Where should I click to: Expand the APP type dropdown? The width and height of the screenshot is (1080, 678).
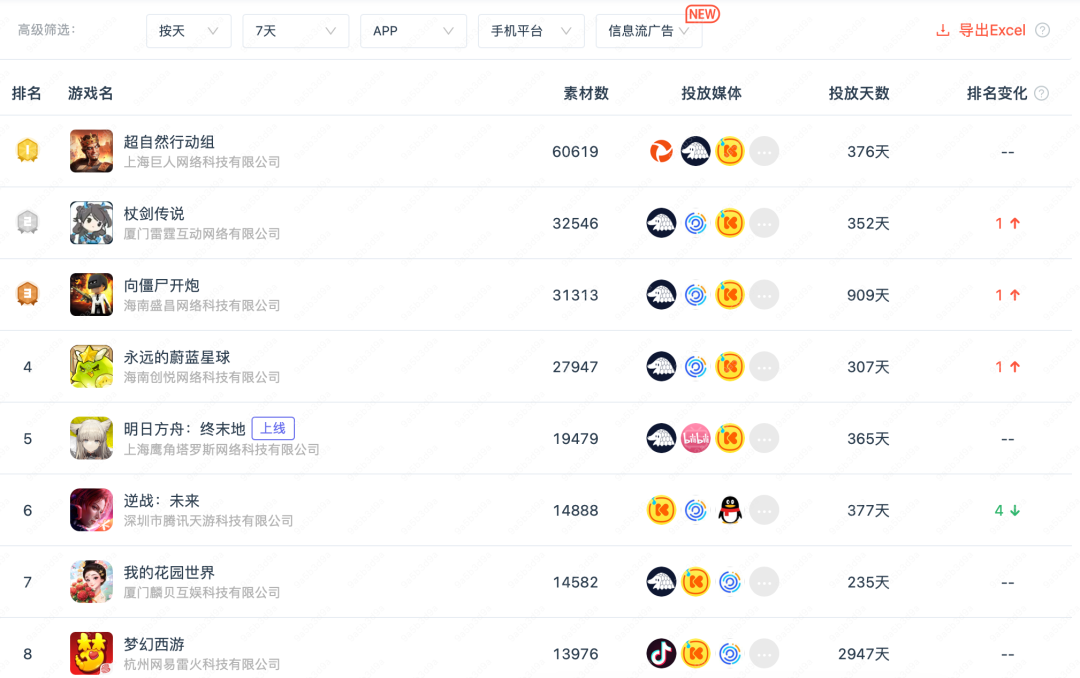[413, 31]
